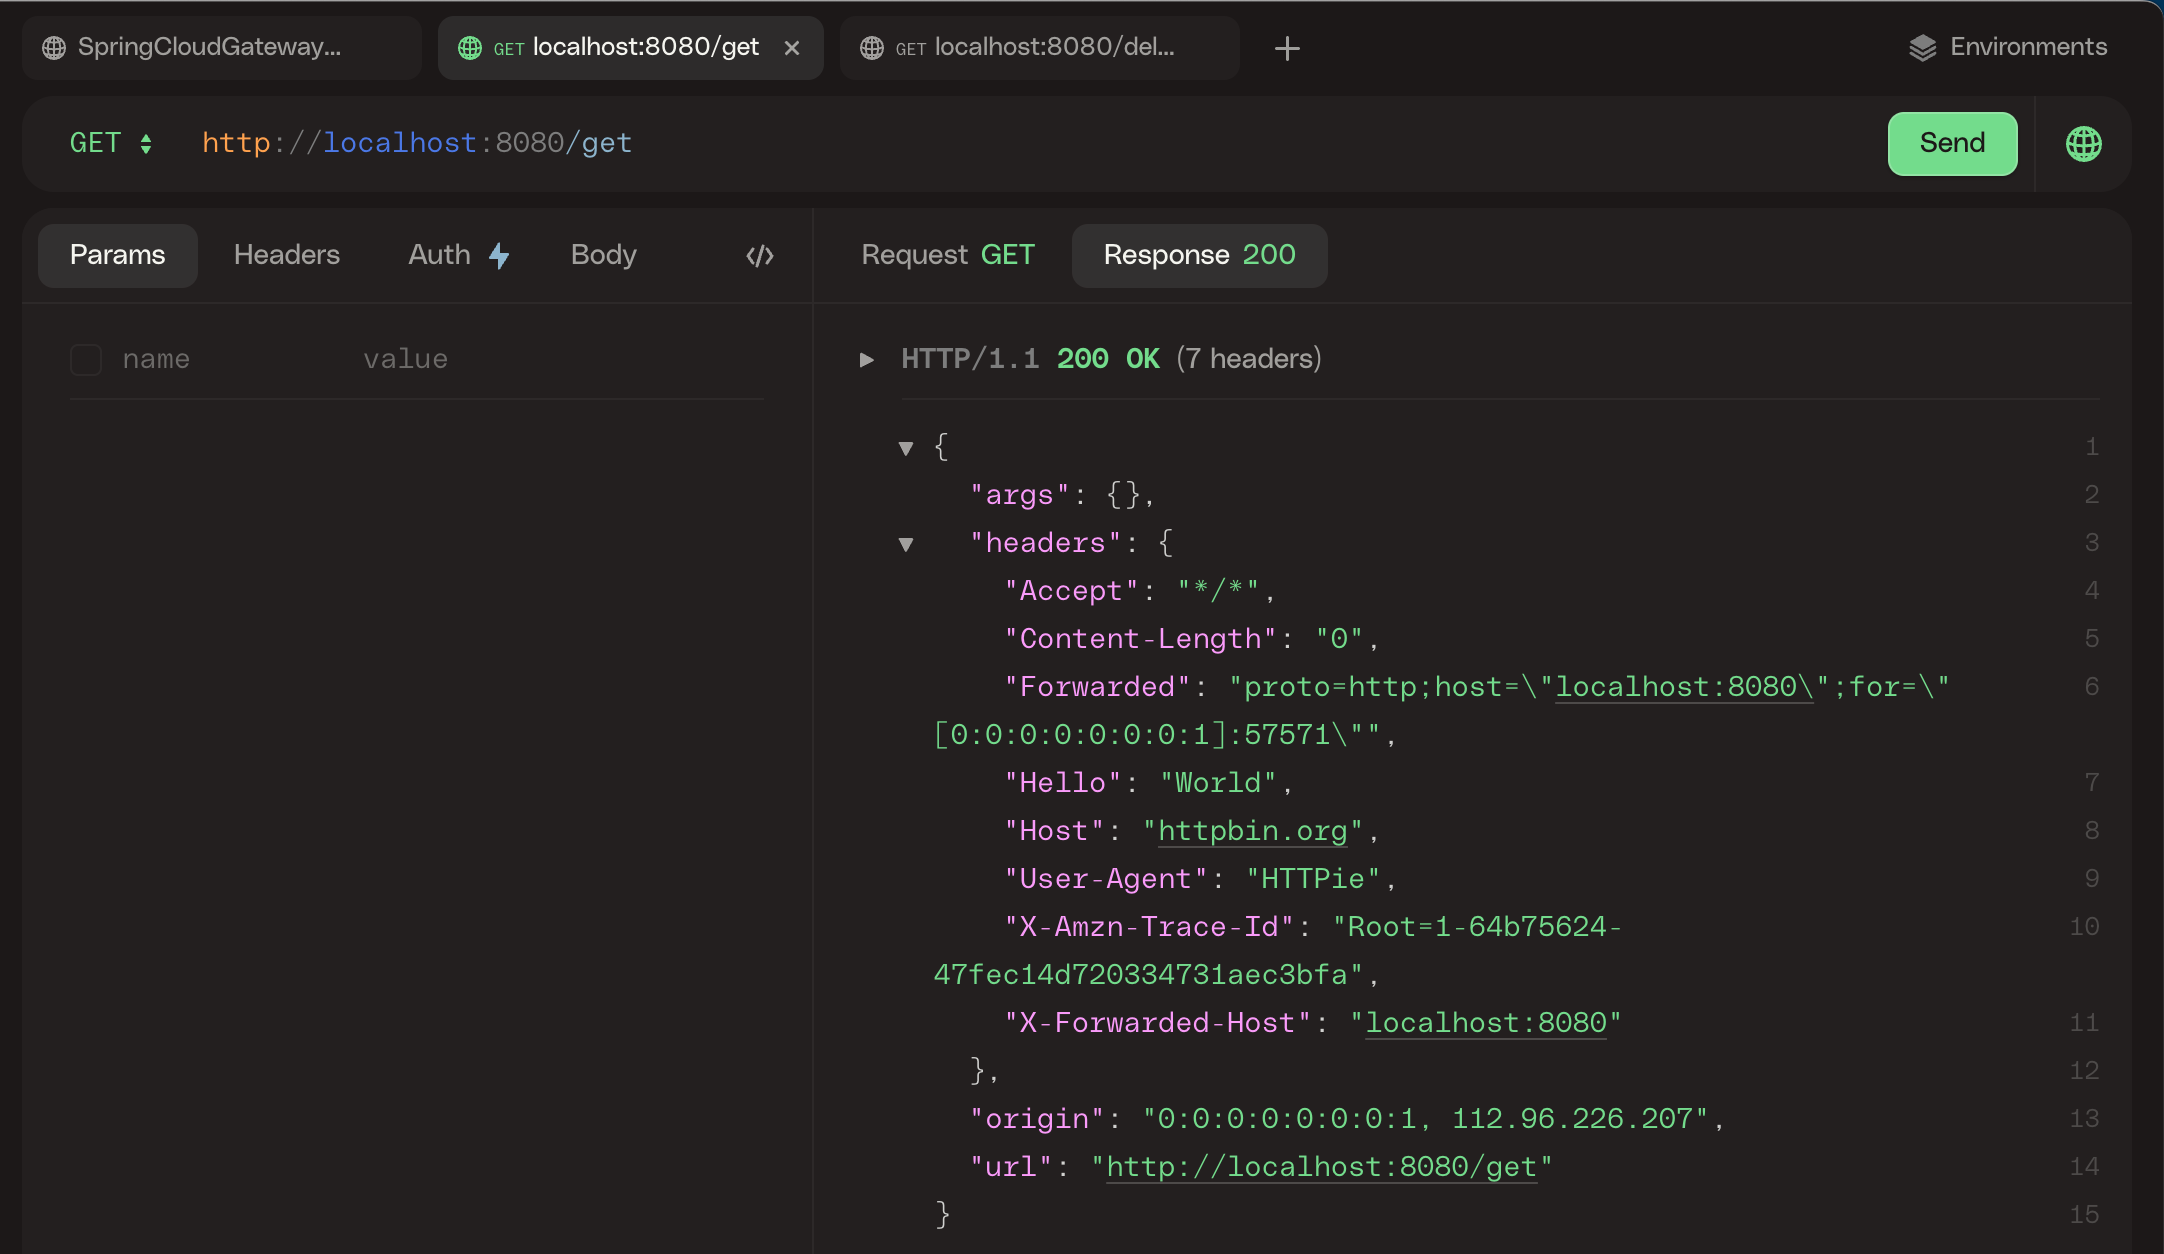Open the Request GET tab
This screenshot has height=1254, width=2164.
click(x=947, y=255)
